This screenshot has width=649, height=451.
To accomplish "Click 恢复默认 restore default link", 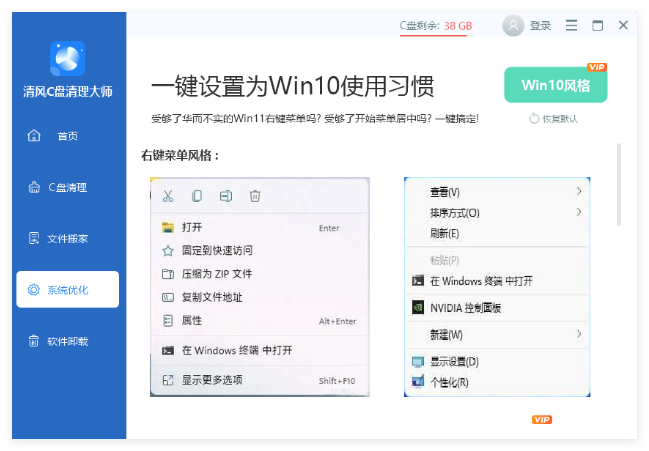I will 560,119.
